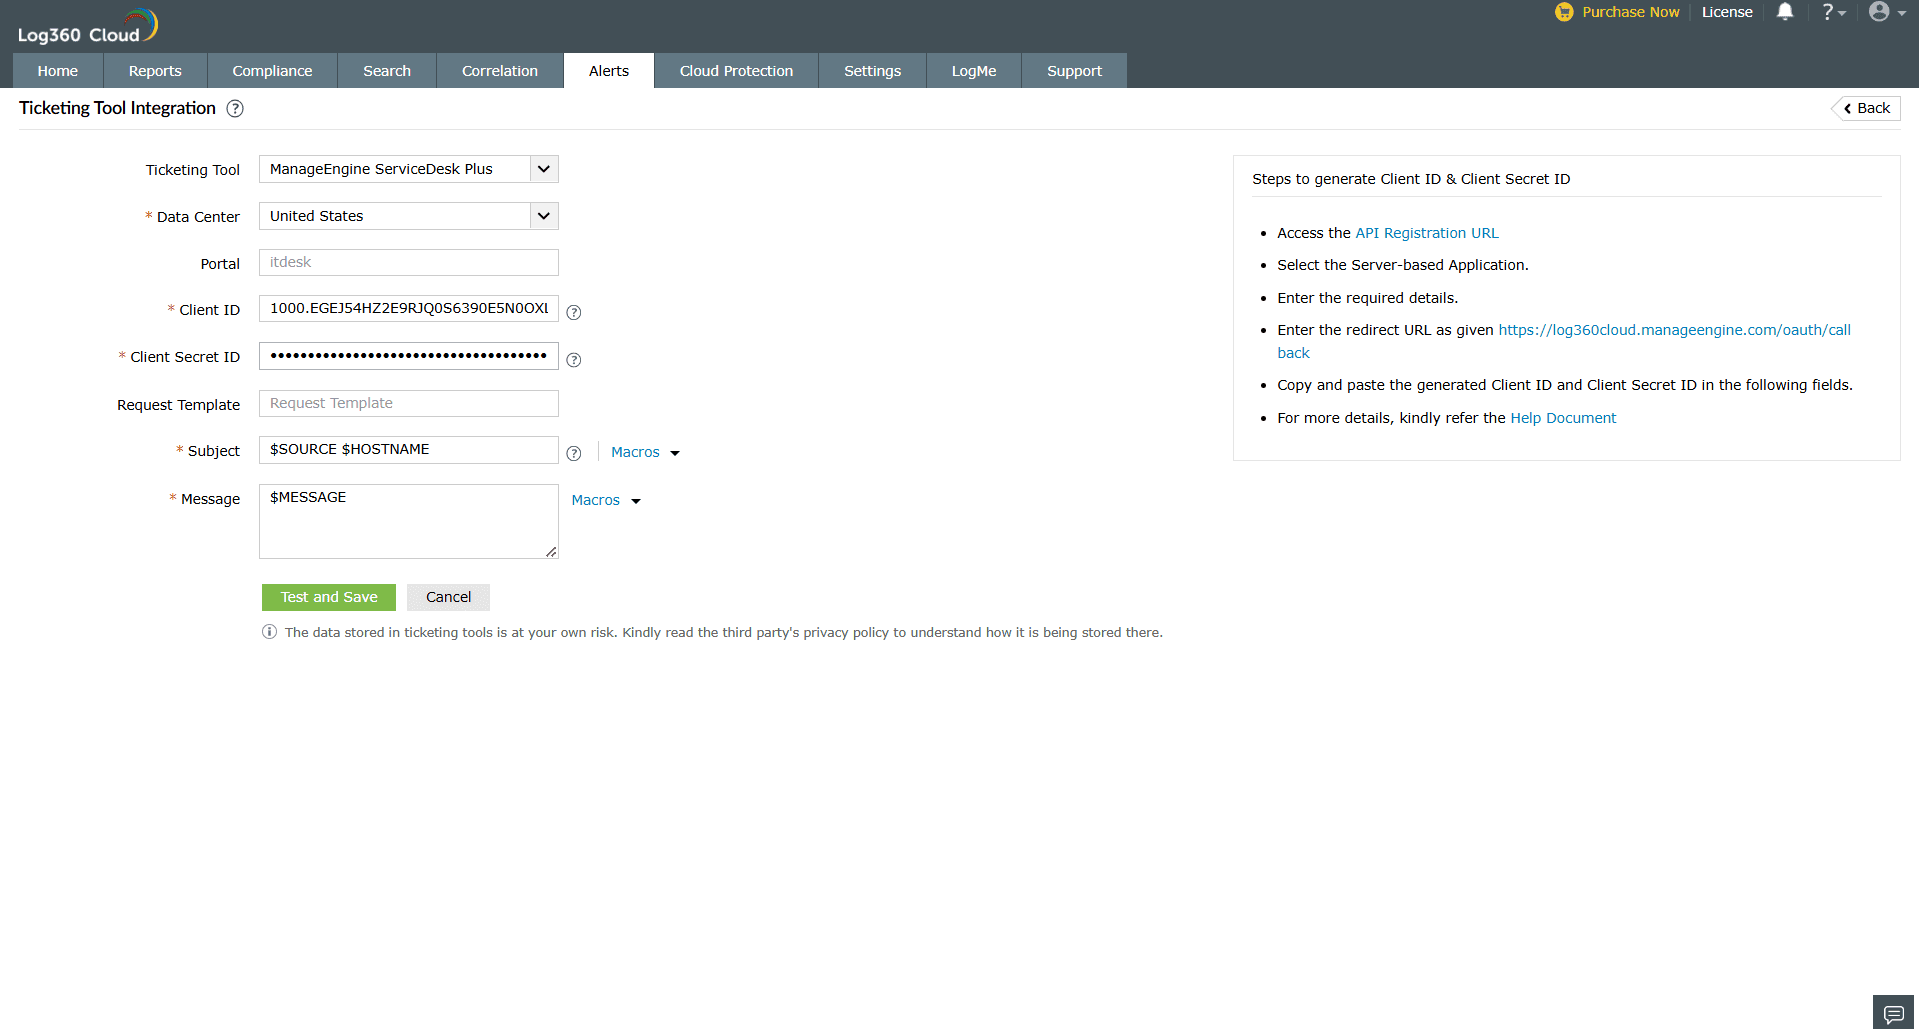The image size is (1919, 1029).
Task: Switch to the Settings tab
Action: 871,70
